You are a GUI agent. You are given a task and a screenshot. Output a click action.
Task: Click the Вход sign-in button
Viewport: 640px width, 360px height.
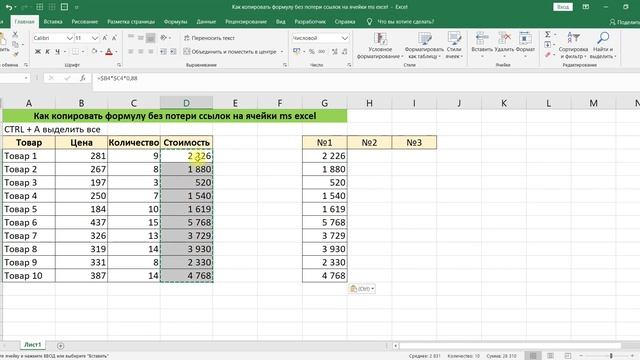pos(563,7)
